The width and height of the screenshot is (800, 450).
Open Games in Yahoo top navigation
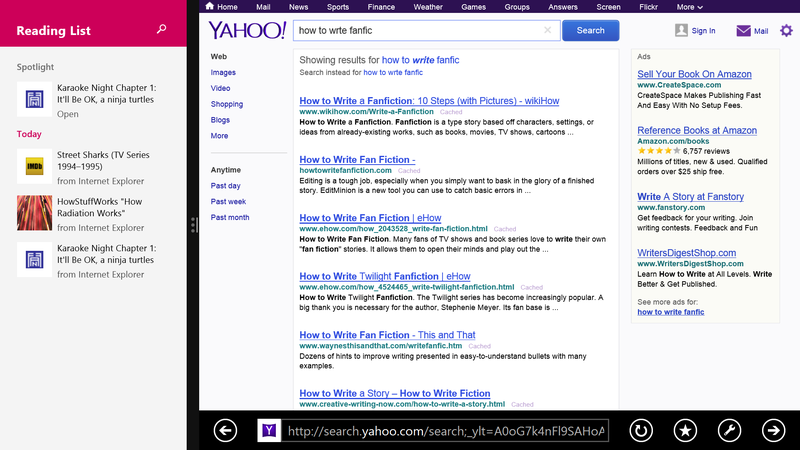(473, 7)
